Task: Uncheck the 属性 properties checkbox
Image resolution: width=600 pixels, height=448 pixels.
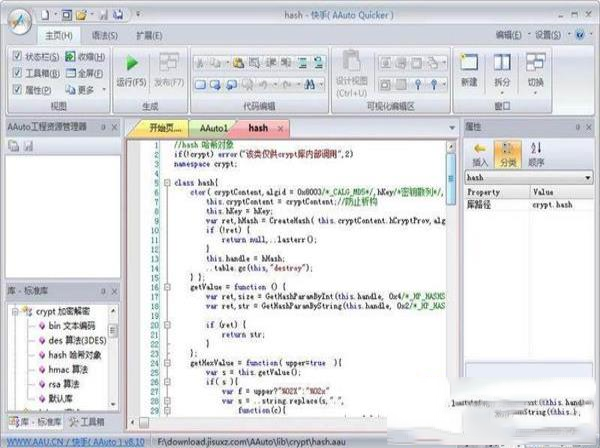Action: click(x=17, y=90)
